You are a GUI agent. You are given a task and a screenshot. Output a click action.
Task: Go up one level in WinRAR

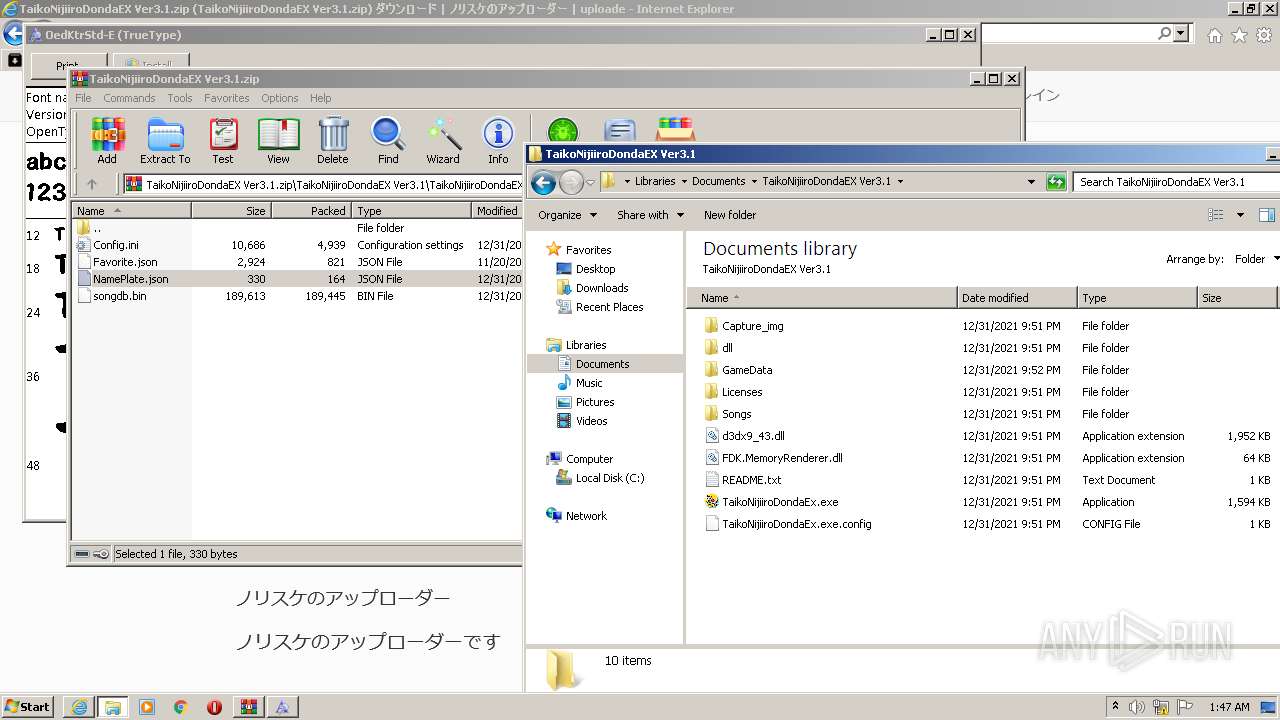[92, 184]
